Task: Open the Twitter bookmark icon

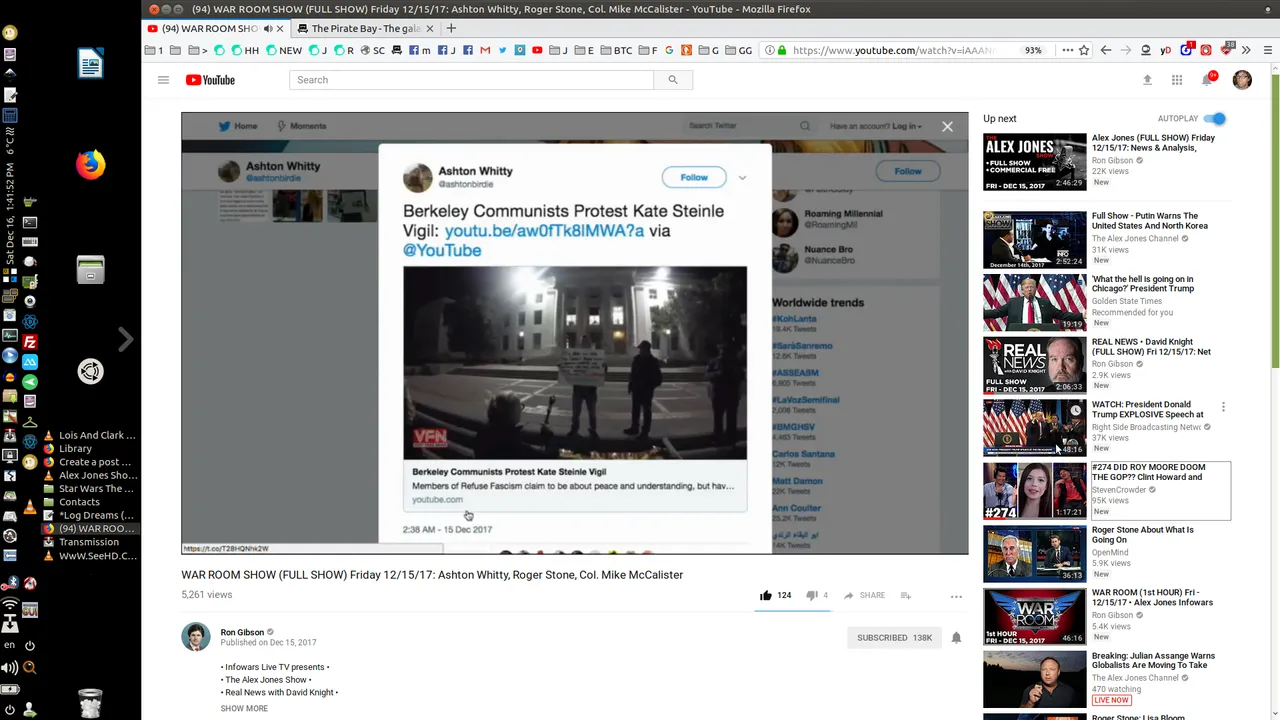Action: click(503, 50)
